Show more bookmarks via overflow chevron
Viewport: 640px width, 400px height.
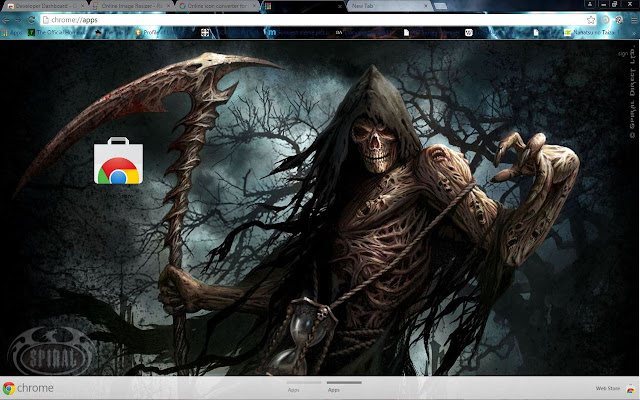pyautogui.click(x=634, y=33)
